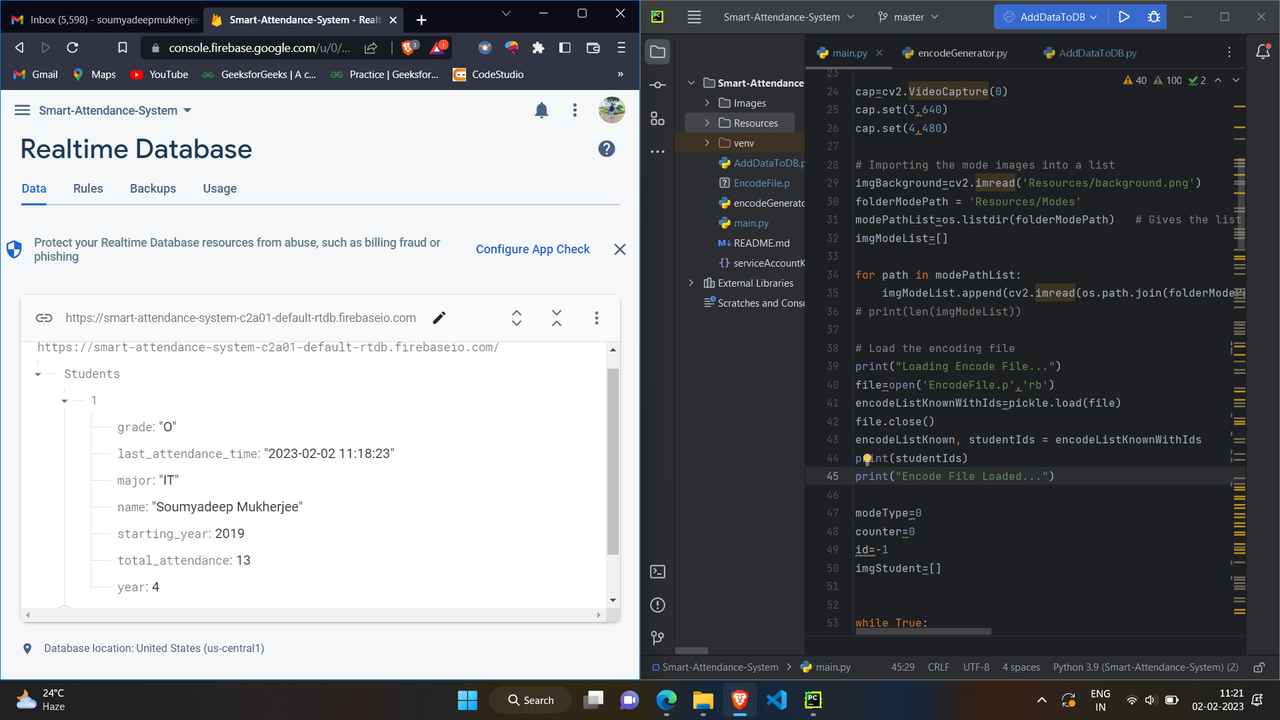1280x720 pixels.
Task: Collapse all database nodes
Action: pyautogui.click(x=557, y=318)
